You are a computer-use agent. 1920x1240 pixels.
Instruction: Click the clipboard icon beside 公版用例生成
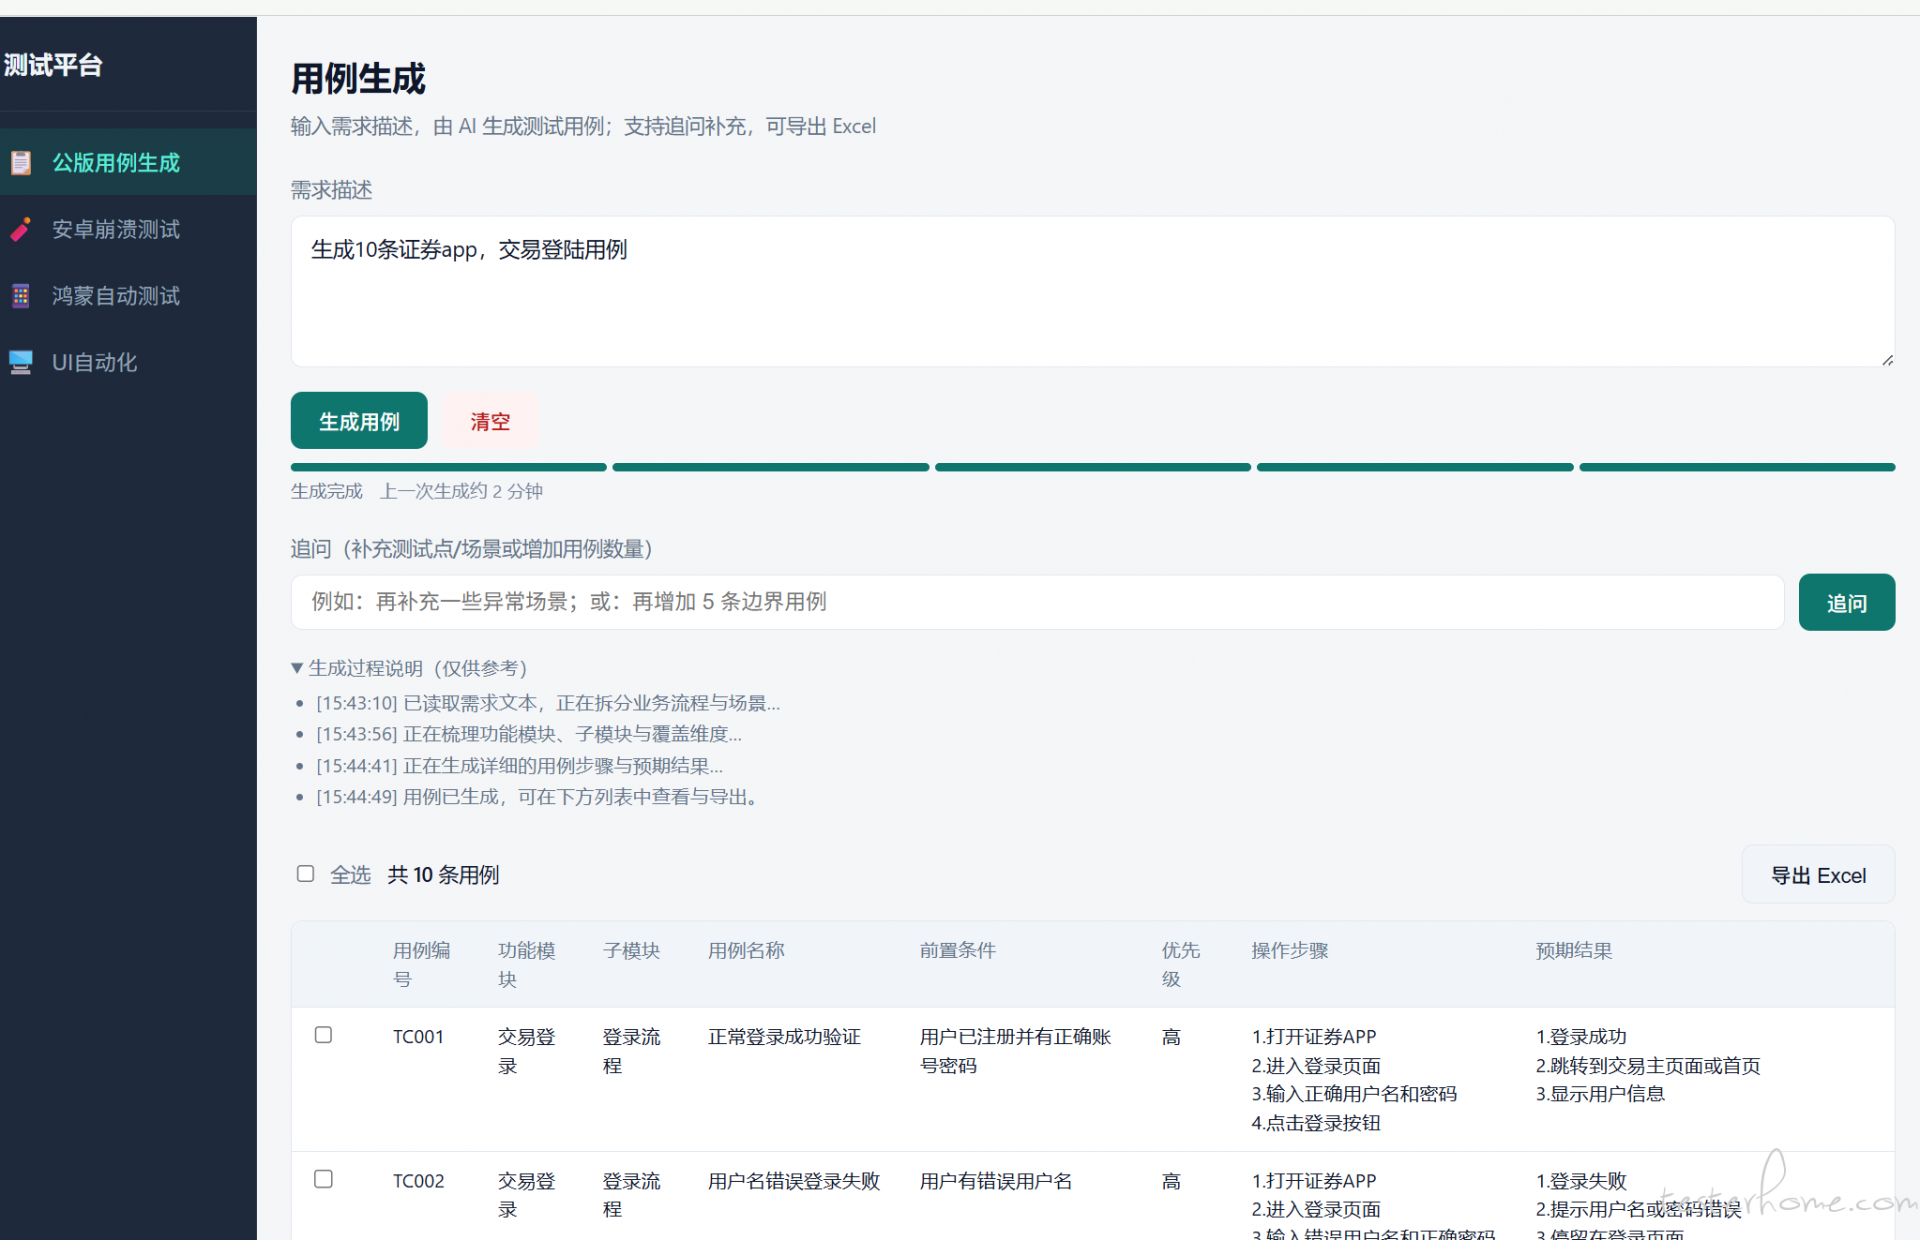[21, 162]
